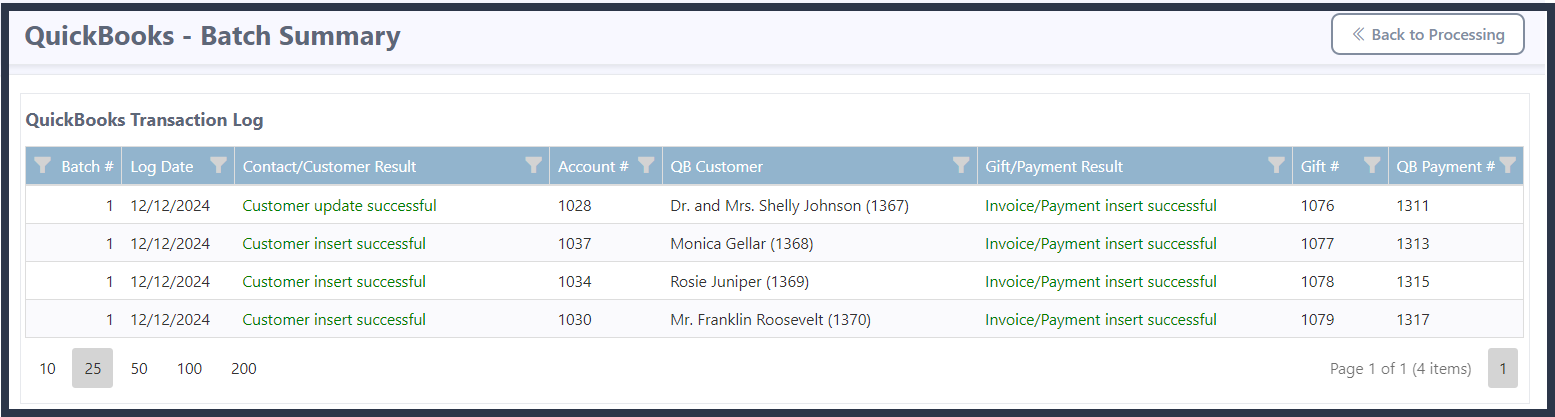1555x417 pixels.
Task: Open the Batch # column filter icon
Action: 42,166
